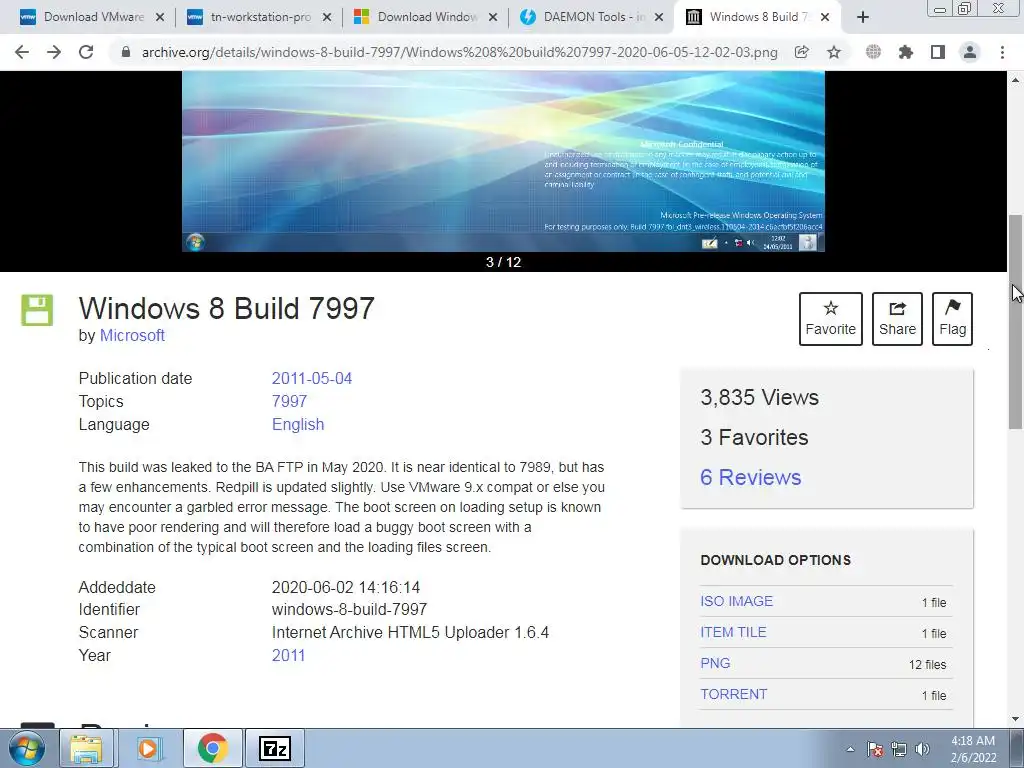Click the Chrome taskbar icon
The image size is (1024, 768).
click(213, 748)
